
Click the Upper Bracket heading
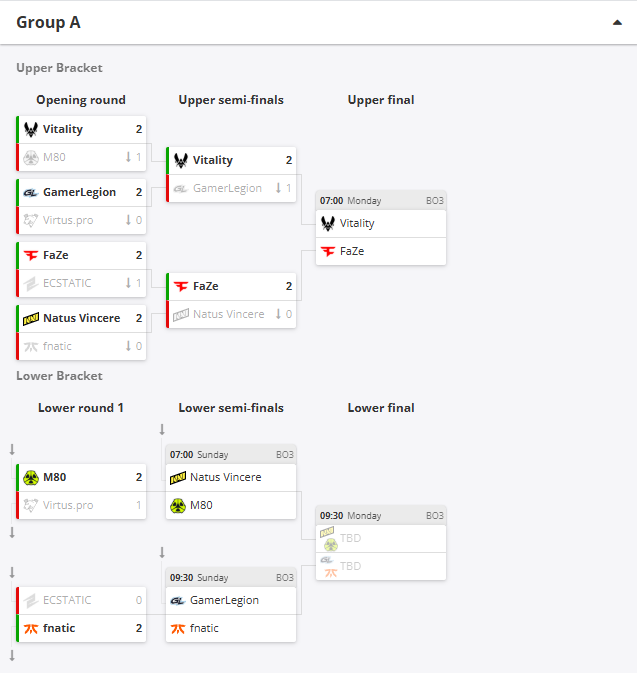pyautogui.click(x=59, y=68)
